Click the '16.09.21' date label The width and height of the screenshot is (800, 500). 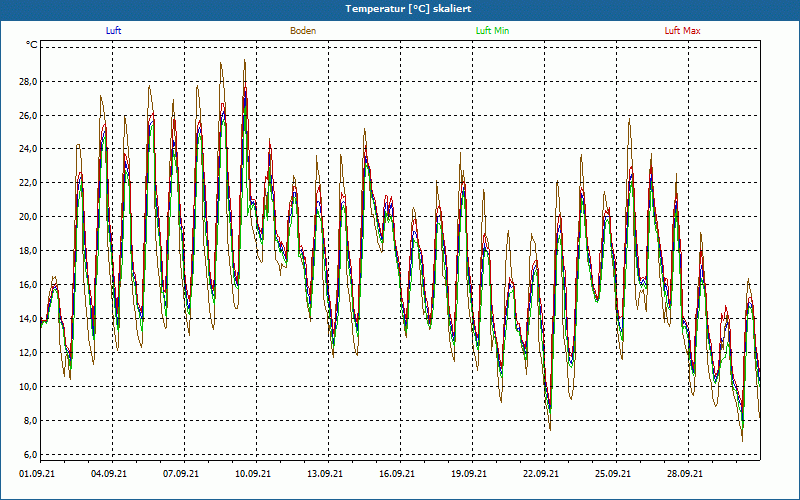click(x=397, y=474)
